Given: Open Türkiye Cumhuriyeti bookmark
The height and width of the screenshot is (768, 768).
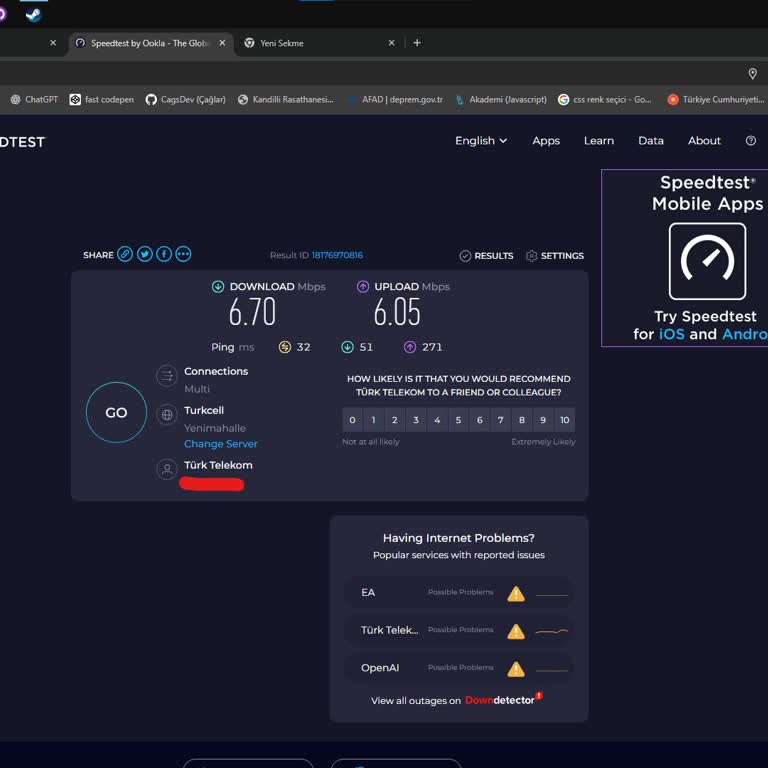Looking at the screenshot, I should (x=716, y=99).
